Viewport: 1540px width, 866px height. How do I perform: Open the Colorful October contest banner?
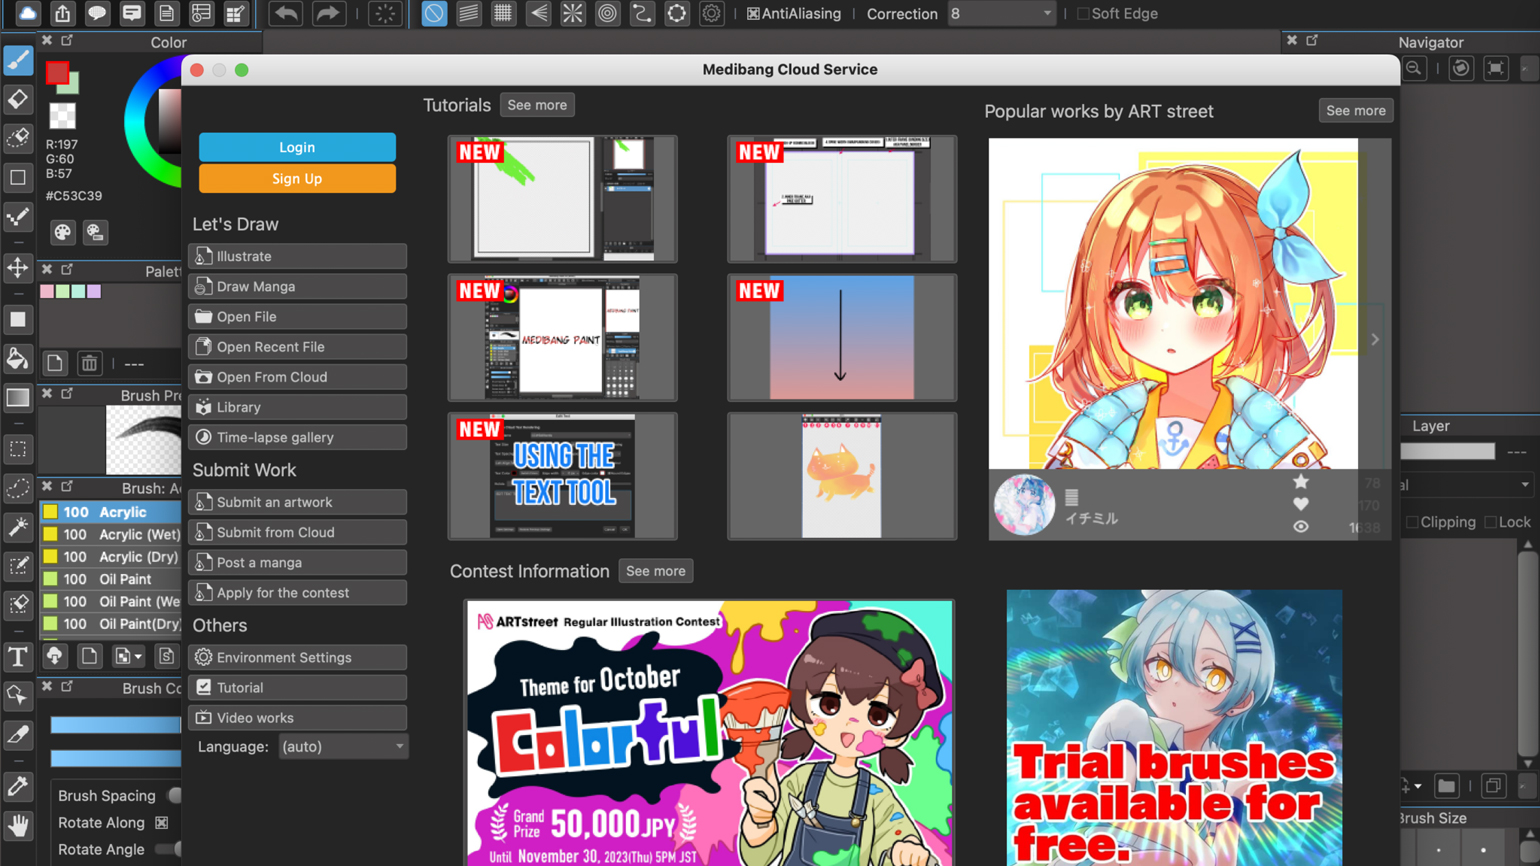pos(709,733)
